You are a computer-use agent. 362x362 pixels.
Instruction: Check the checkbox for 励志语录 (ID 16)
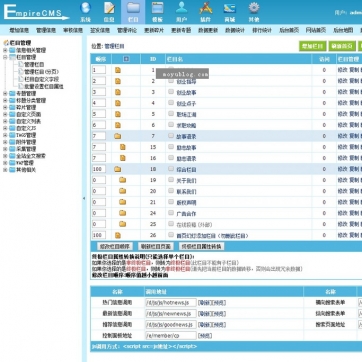coord(171,158)
